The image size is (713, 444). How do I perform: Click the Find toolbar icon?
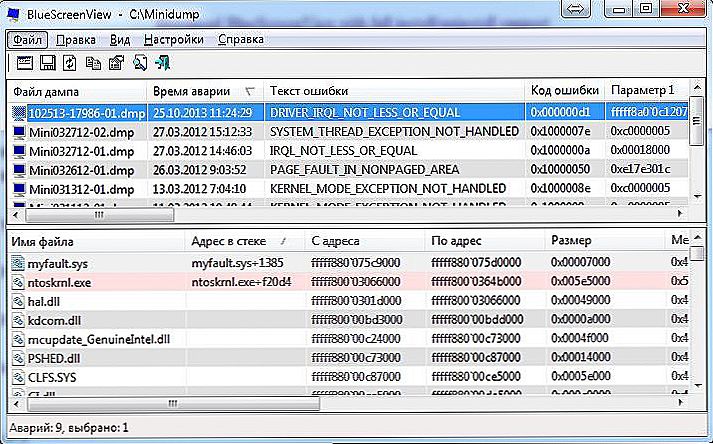(x=140, y=63)
